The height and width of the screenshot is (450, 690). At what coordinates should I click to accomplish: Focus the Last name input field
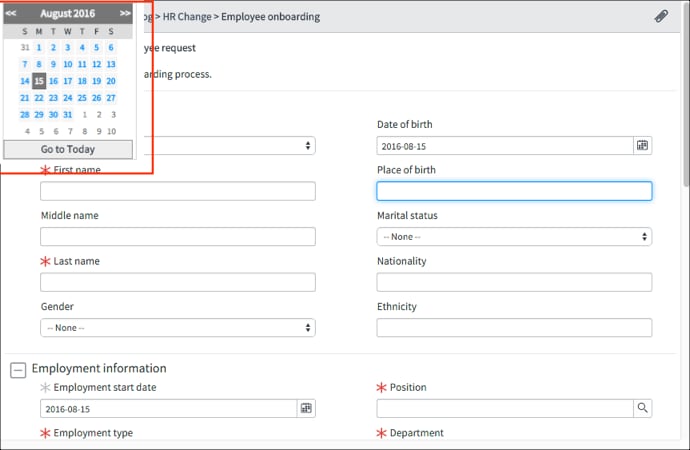click(x=178, y=282)
